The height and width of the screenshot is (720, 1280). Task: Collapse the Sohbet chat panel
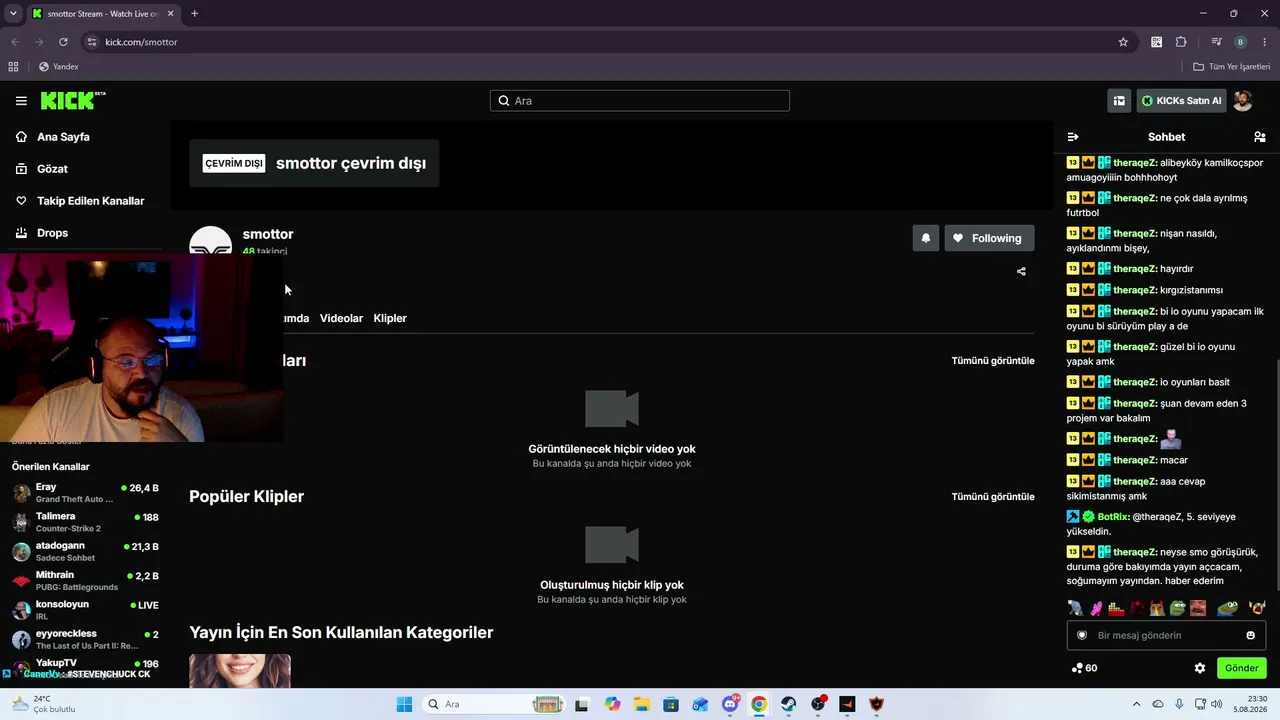[x=1073, y=137]
